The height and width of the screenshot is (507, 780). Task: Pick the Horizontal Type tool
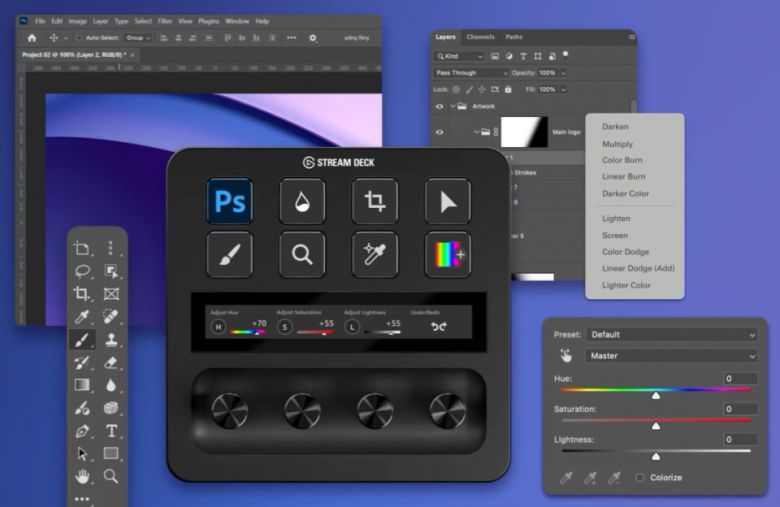pyautogui.click(x=111, y=431)
